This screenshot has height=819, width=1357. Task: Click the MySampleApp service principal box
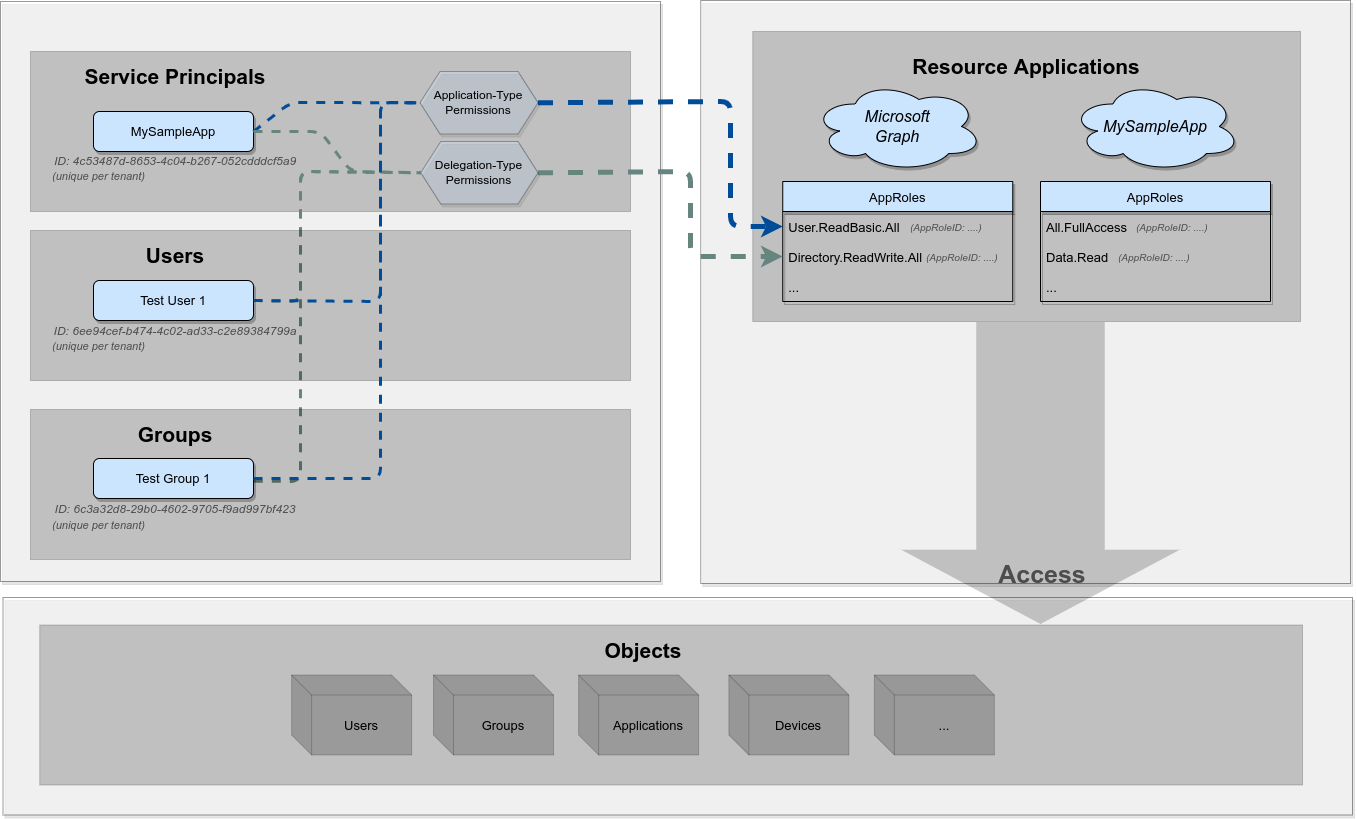click(x=173, y=131)
